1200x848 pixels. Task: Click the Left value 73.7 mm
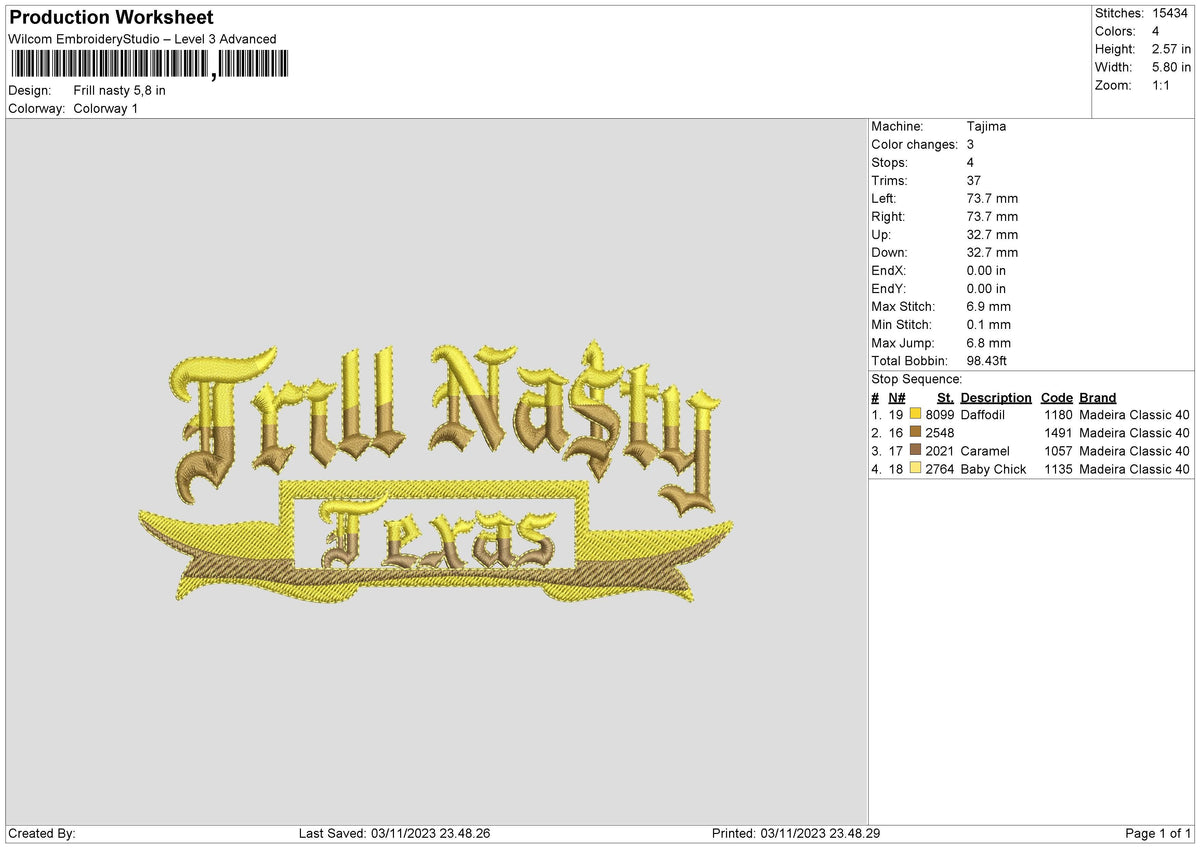(x=992, y=199)
